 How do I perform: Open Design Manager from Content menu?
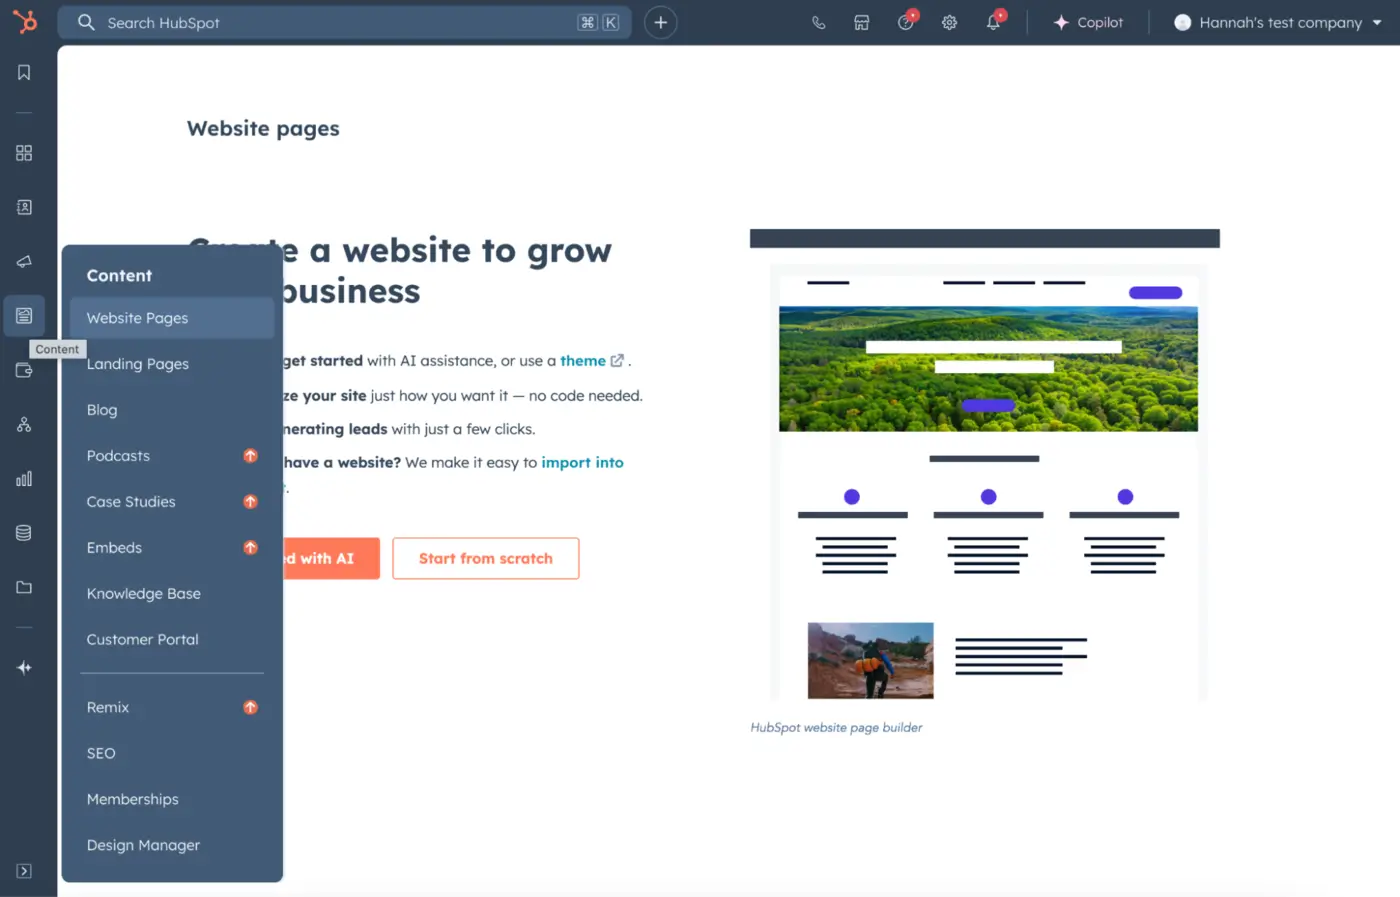[143, 845]
